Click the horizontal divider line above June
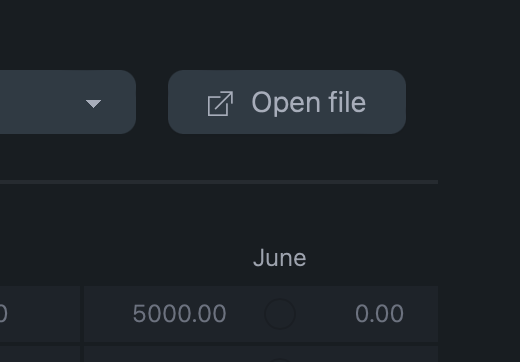The height and width of the screenshot is (362, 520). pos(219,182)
